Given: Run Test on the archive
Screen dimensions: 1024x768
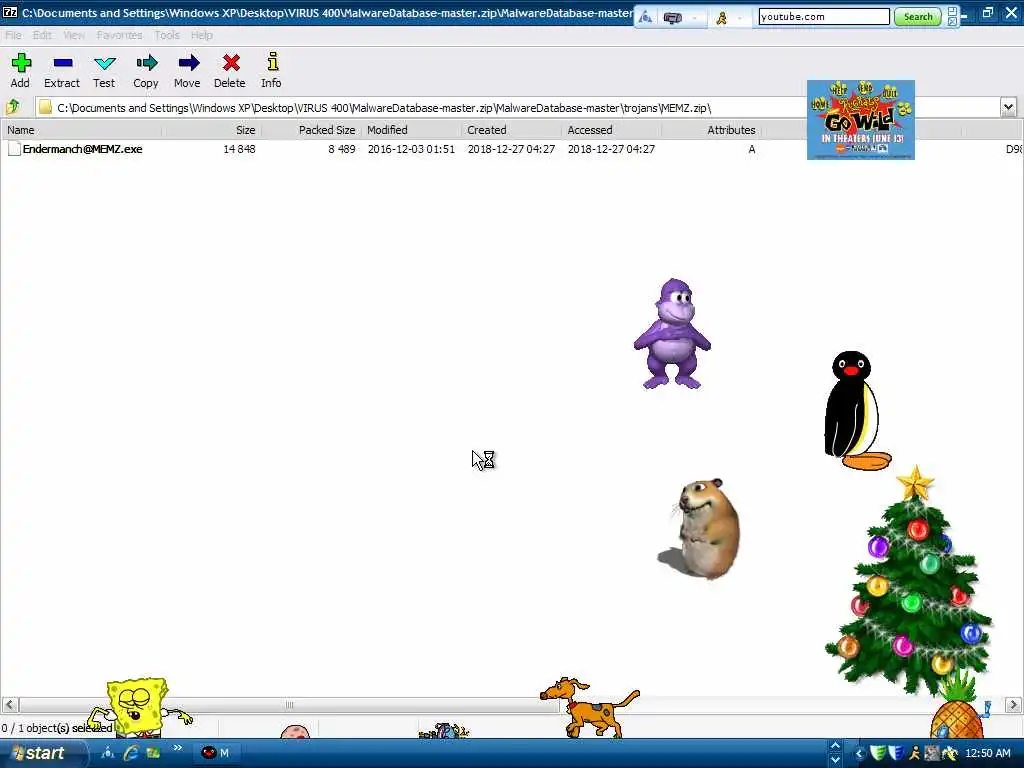Looking at the screenshot, I should click(104, 71).
